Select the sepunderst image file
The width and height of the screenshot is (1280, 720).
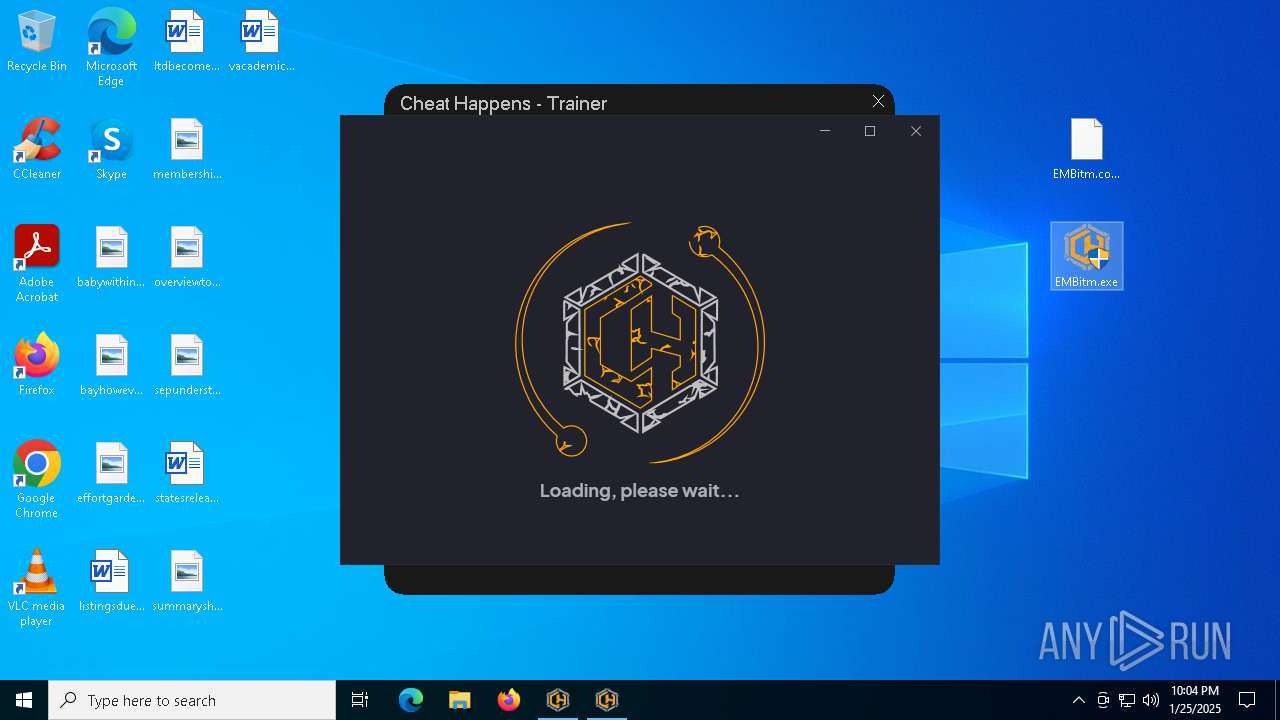click(x=187, y=366)
